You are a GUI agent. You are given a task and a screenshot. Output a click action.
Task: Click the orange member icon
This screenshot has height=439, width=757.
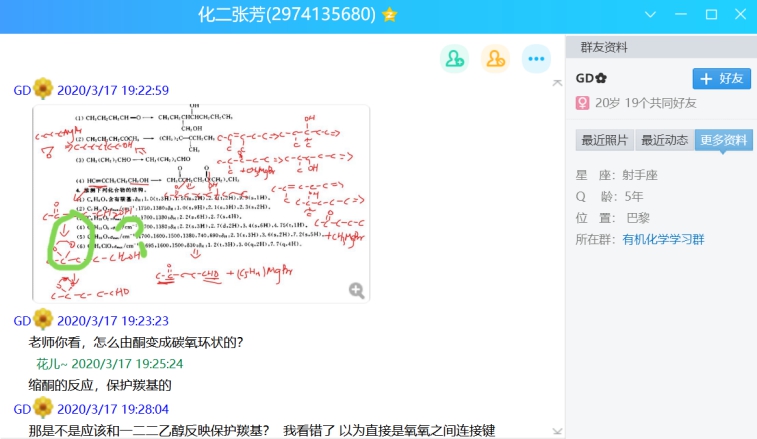(x=495, y=59)
